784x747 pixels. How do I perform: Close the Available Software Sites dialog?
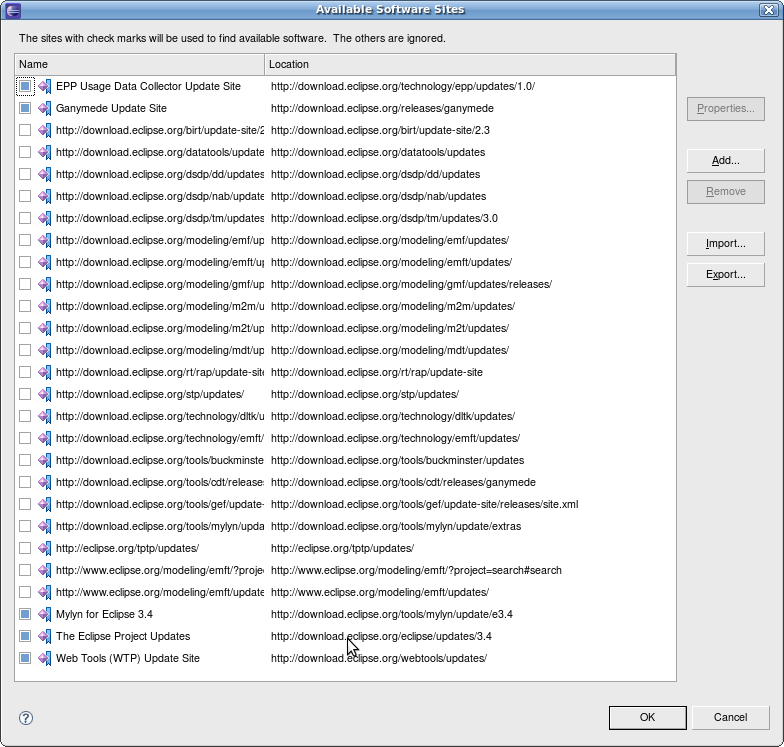click(x=768, y=10)
